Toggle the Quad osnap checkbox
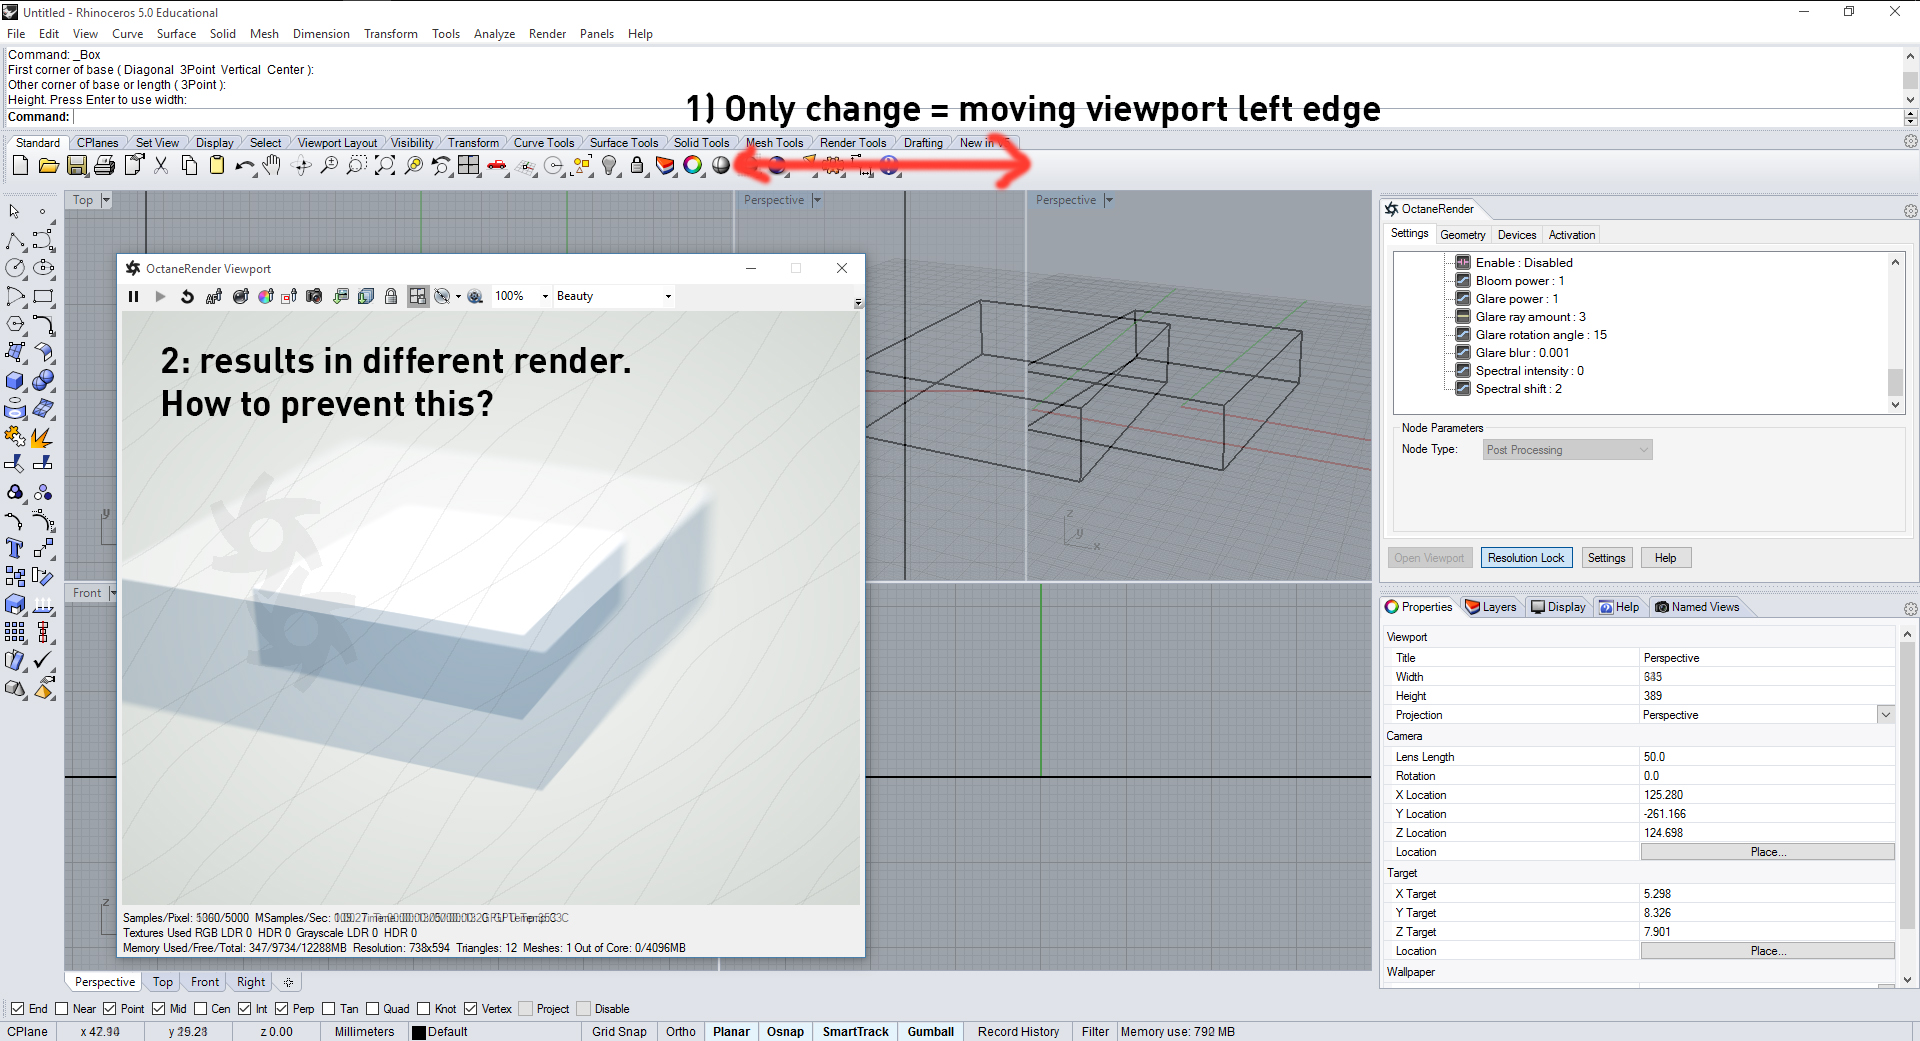The height and width of the screenshot is (1041, 1920). click(372, 1009)
